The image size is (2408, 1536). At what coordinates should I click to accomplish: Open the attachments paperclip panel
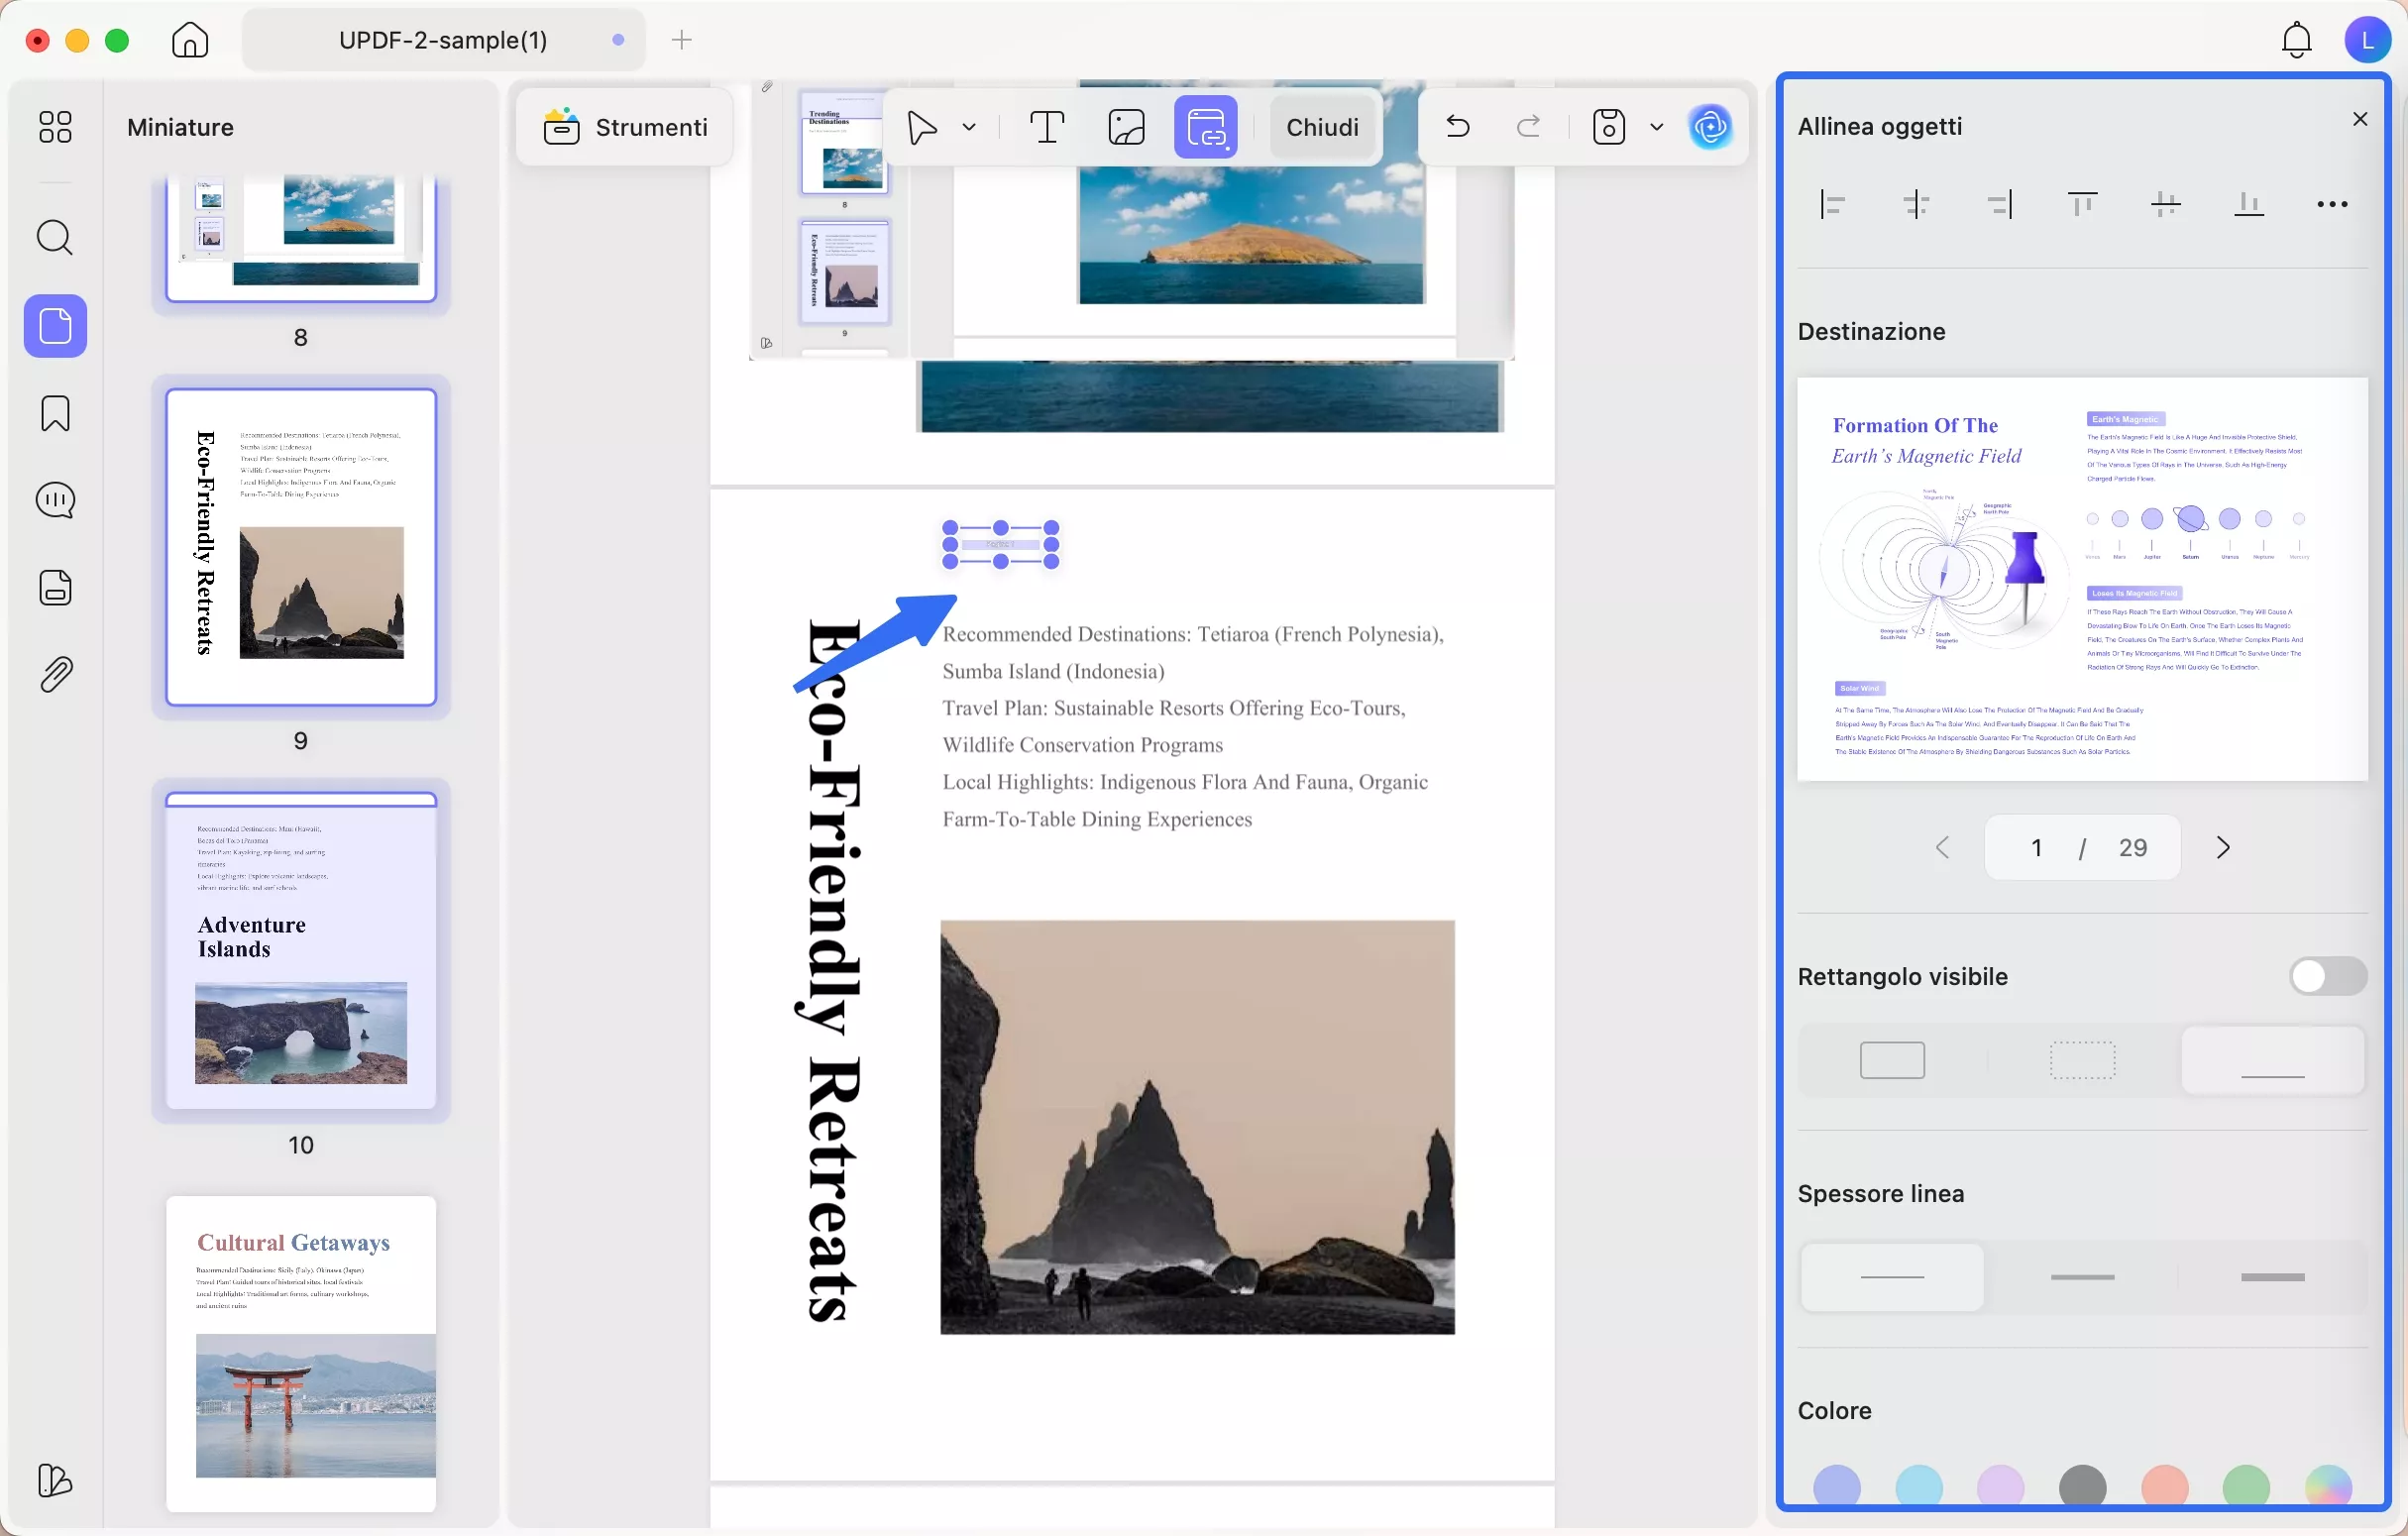(x=55, y=675)
